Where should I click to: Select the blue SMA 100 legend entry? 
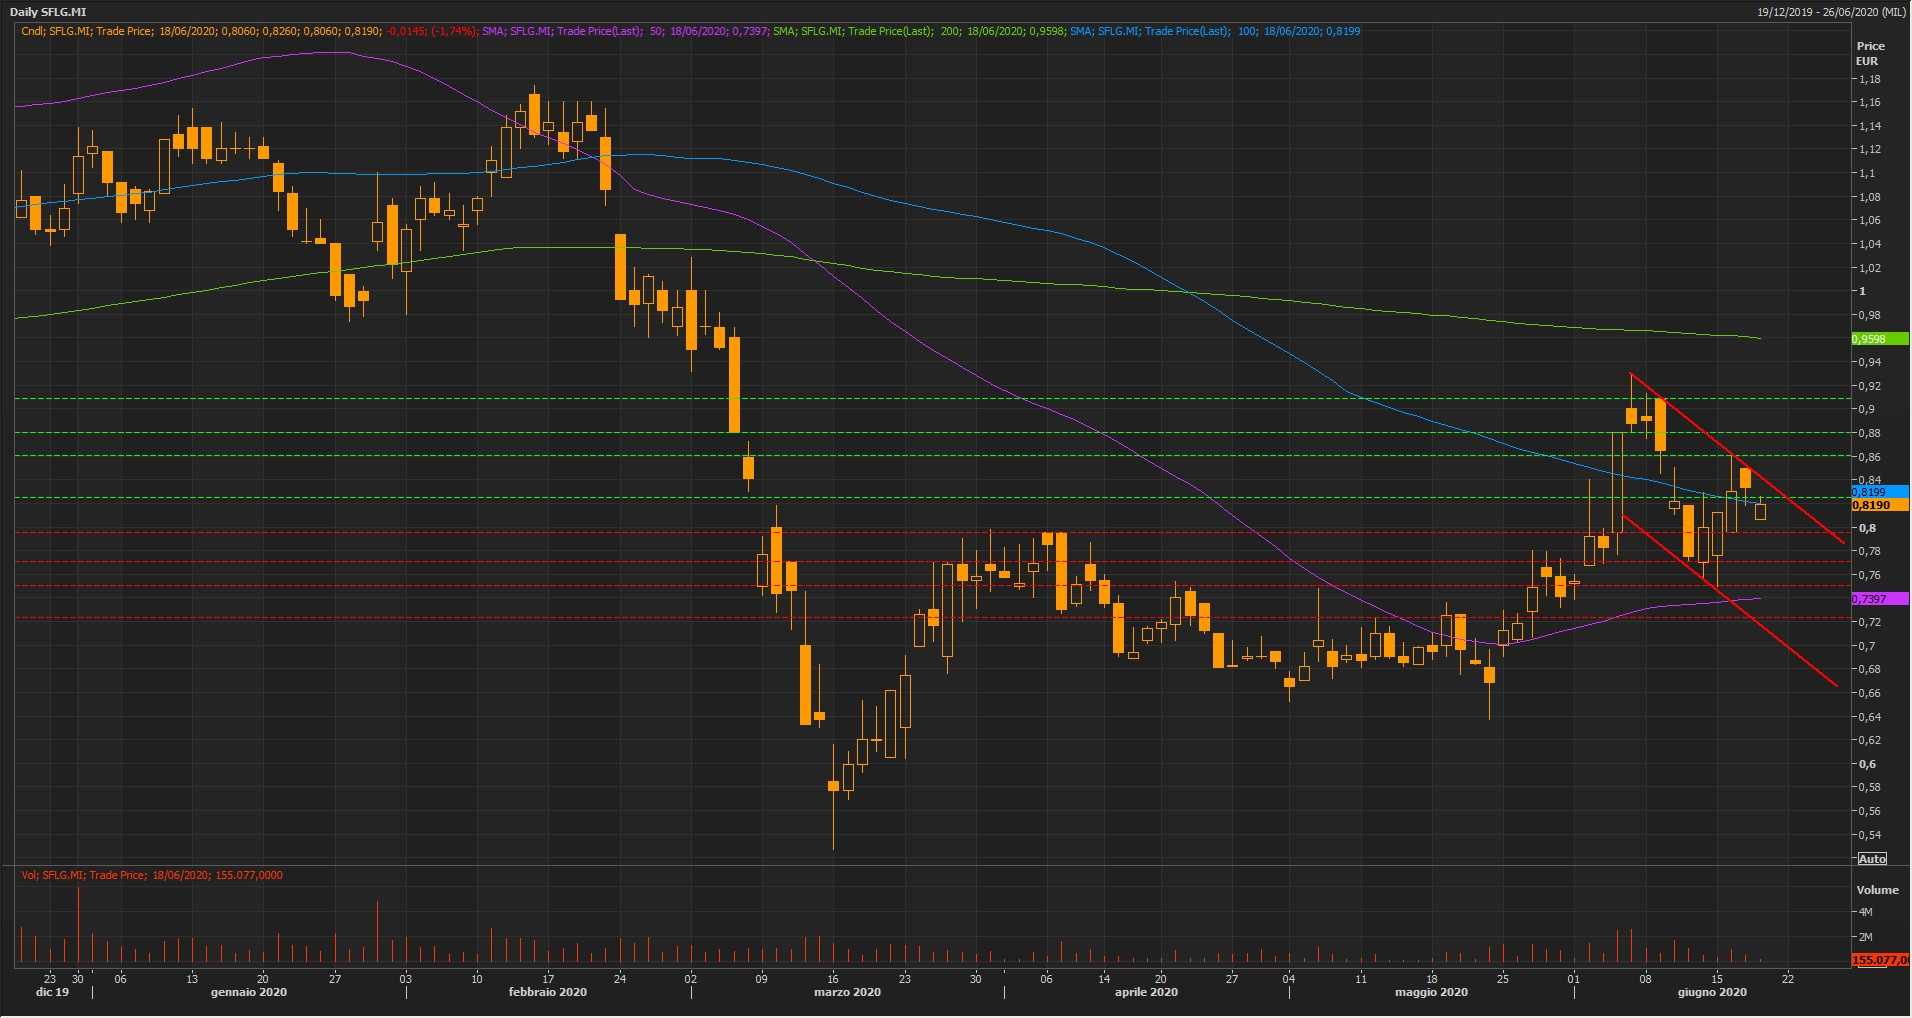tap(1214, 31)
